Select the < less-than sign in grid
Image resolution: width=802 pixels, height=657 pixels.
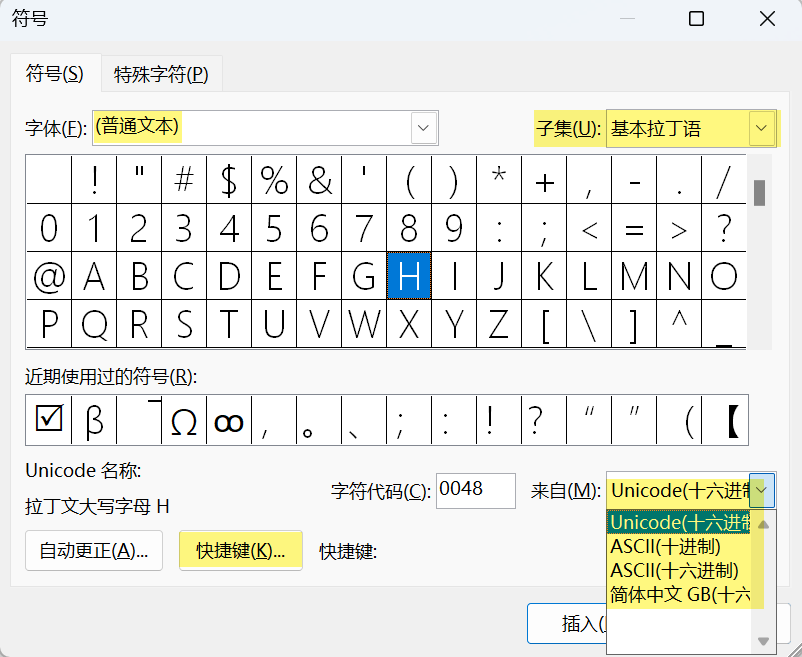point(589,228)
